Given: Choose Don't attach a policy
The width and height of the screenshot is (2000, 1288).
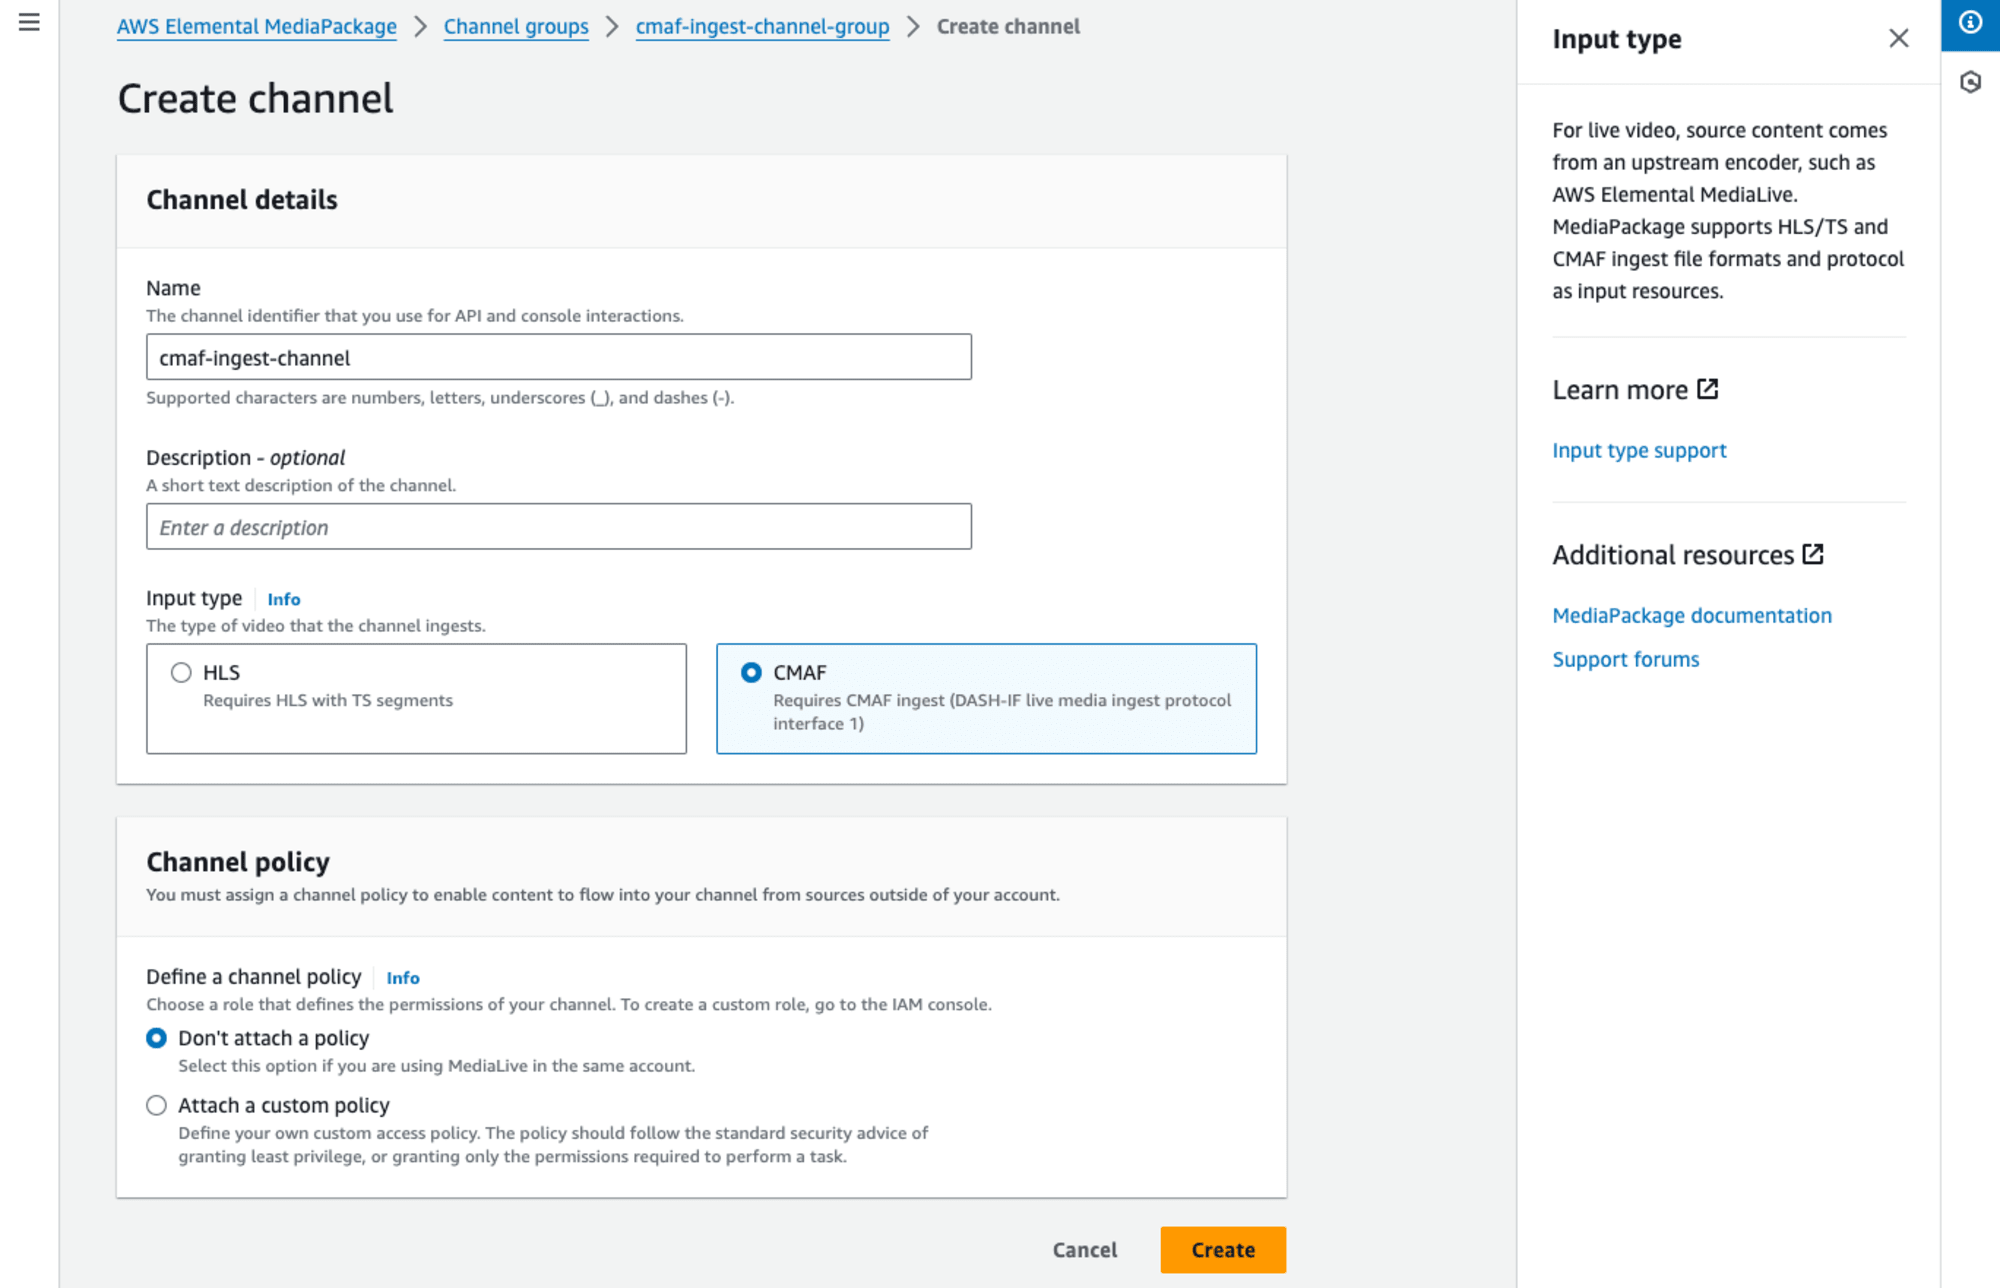Looking at the screenshot, I should click(156, 1038).
